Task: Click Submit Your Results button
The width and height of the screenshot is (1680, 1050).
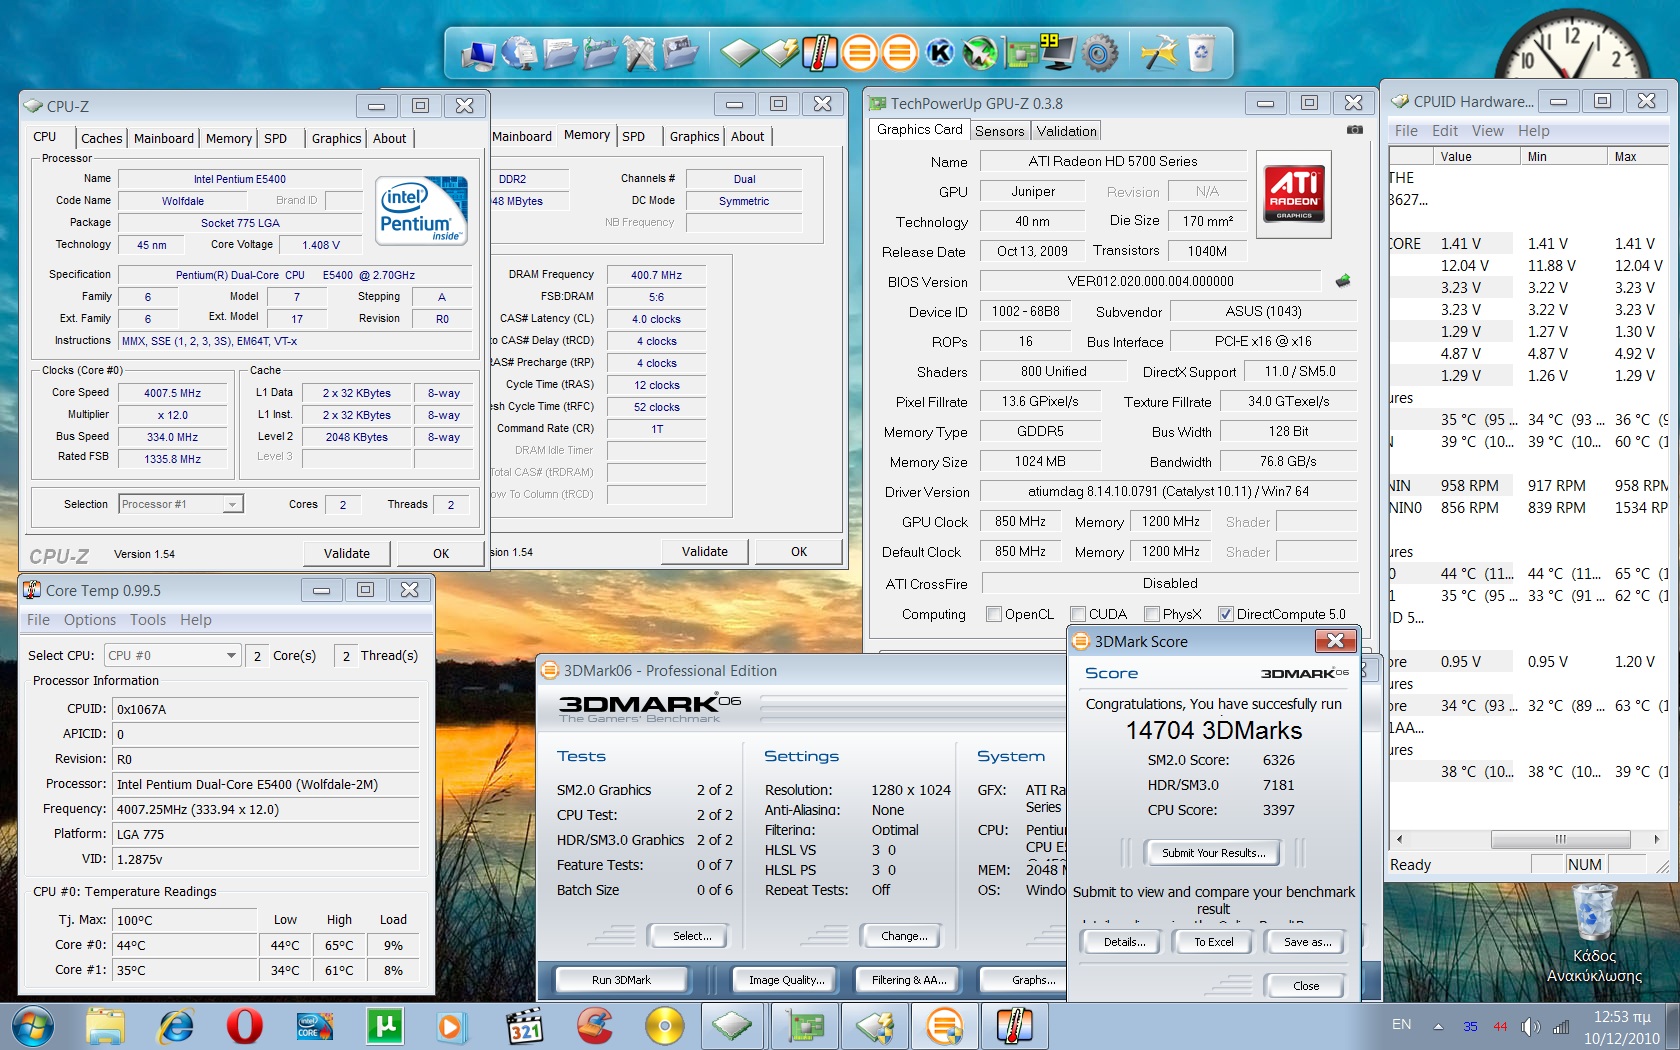Action: pos(1213,853)
